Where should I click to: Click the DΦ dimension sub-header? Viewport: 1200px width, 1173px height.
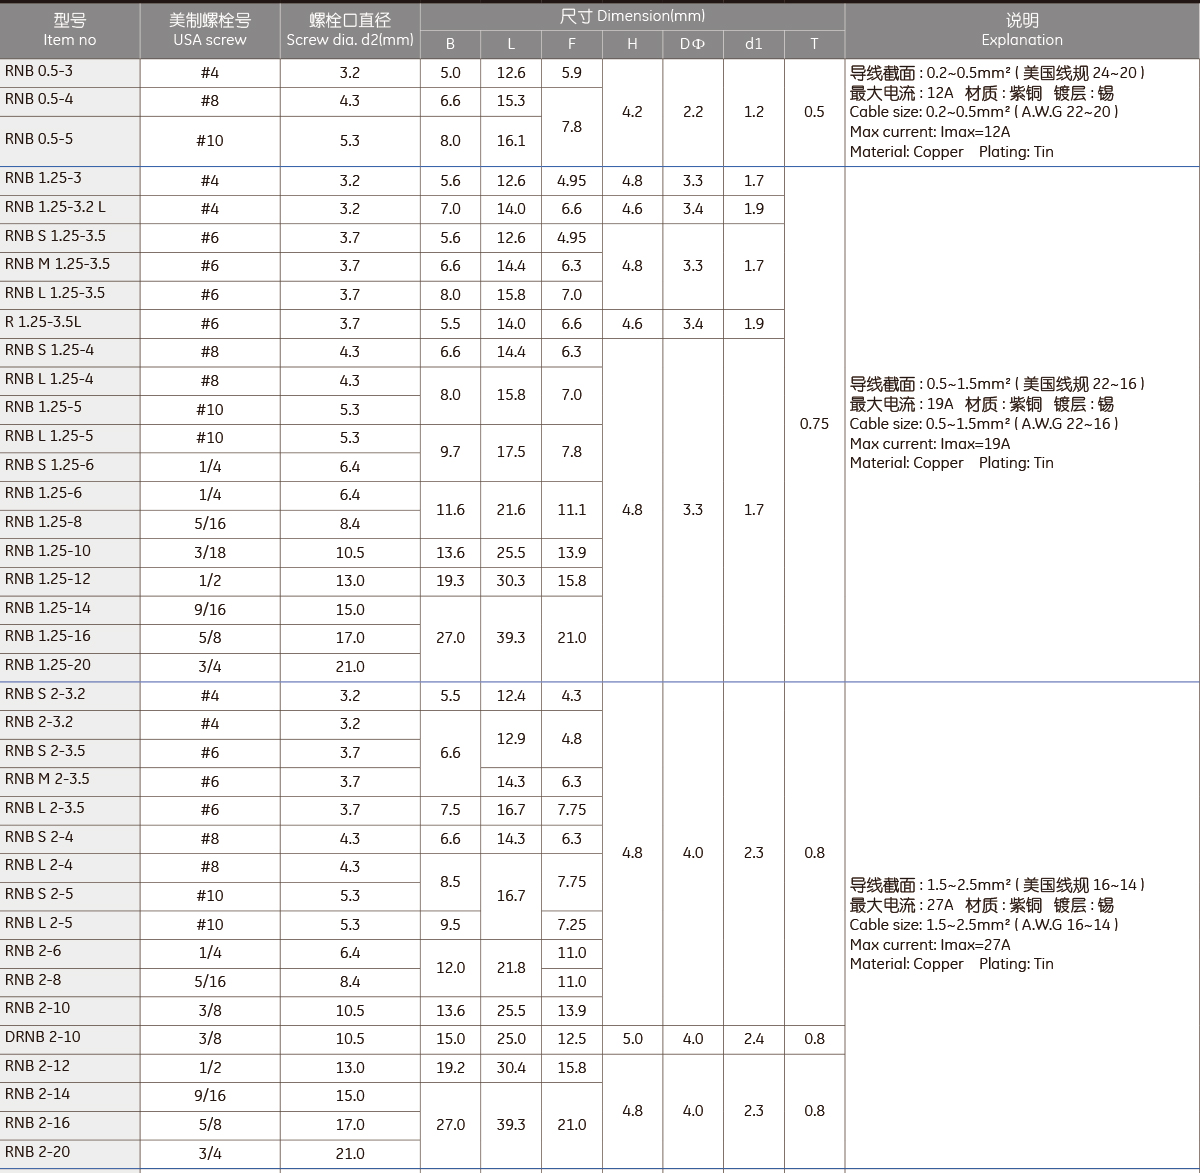(x=692, y=44)
